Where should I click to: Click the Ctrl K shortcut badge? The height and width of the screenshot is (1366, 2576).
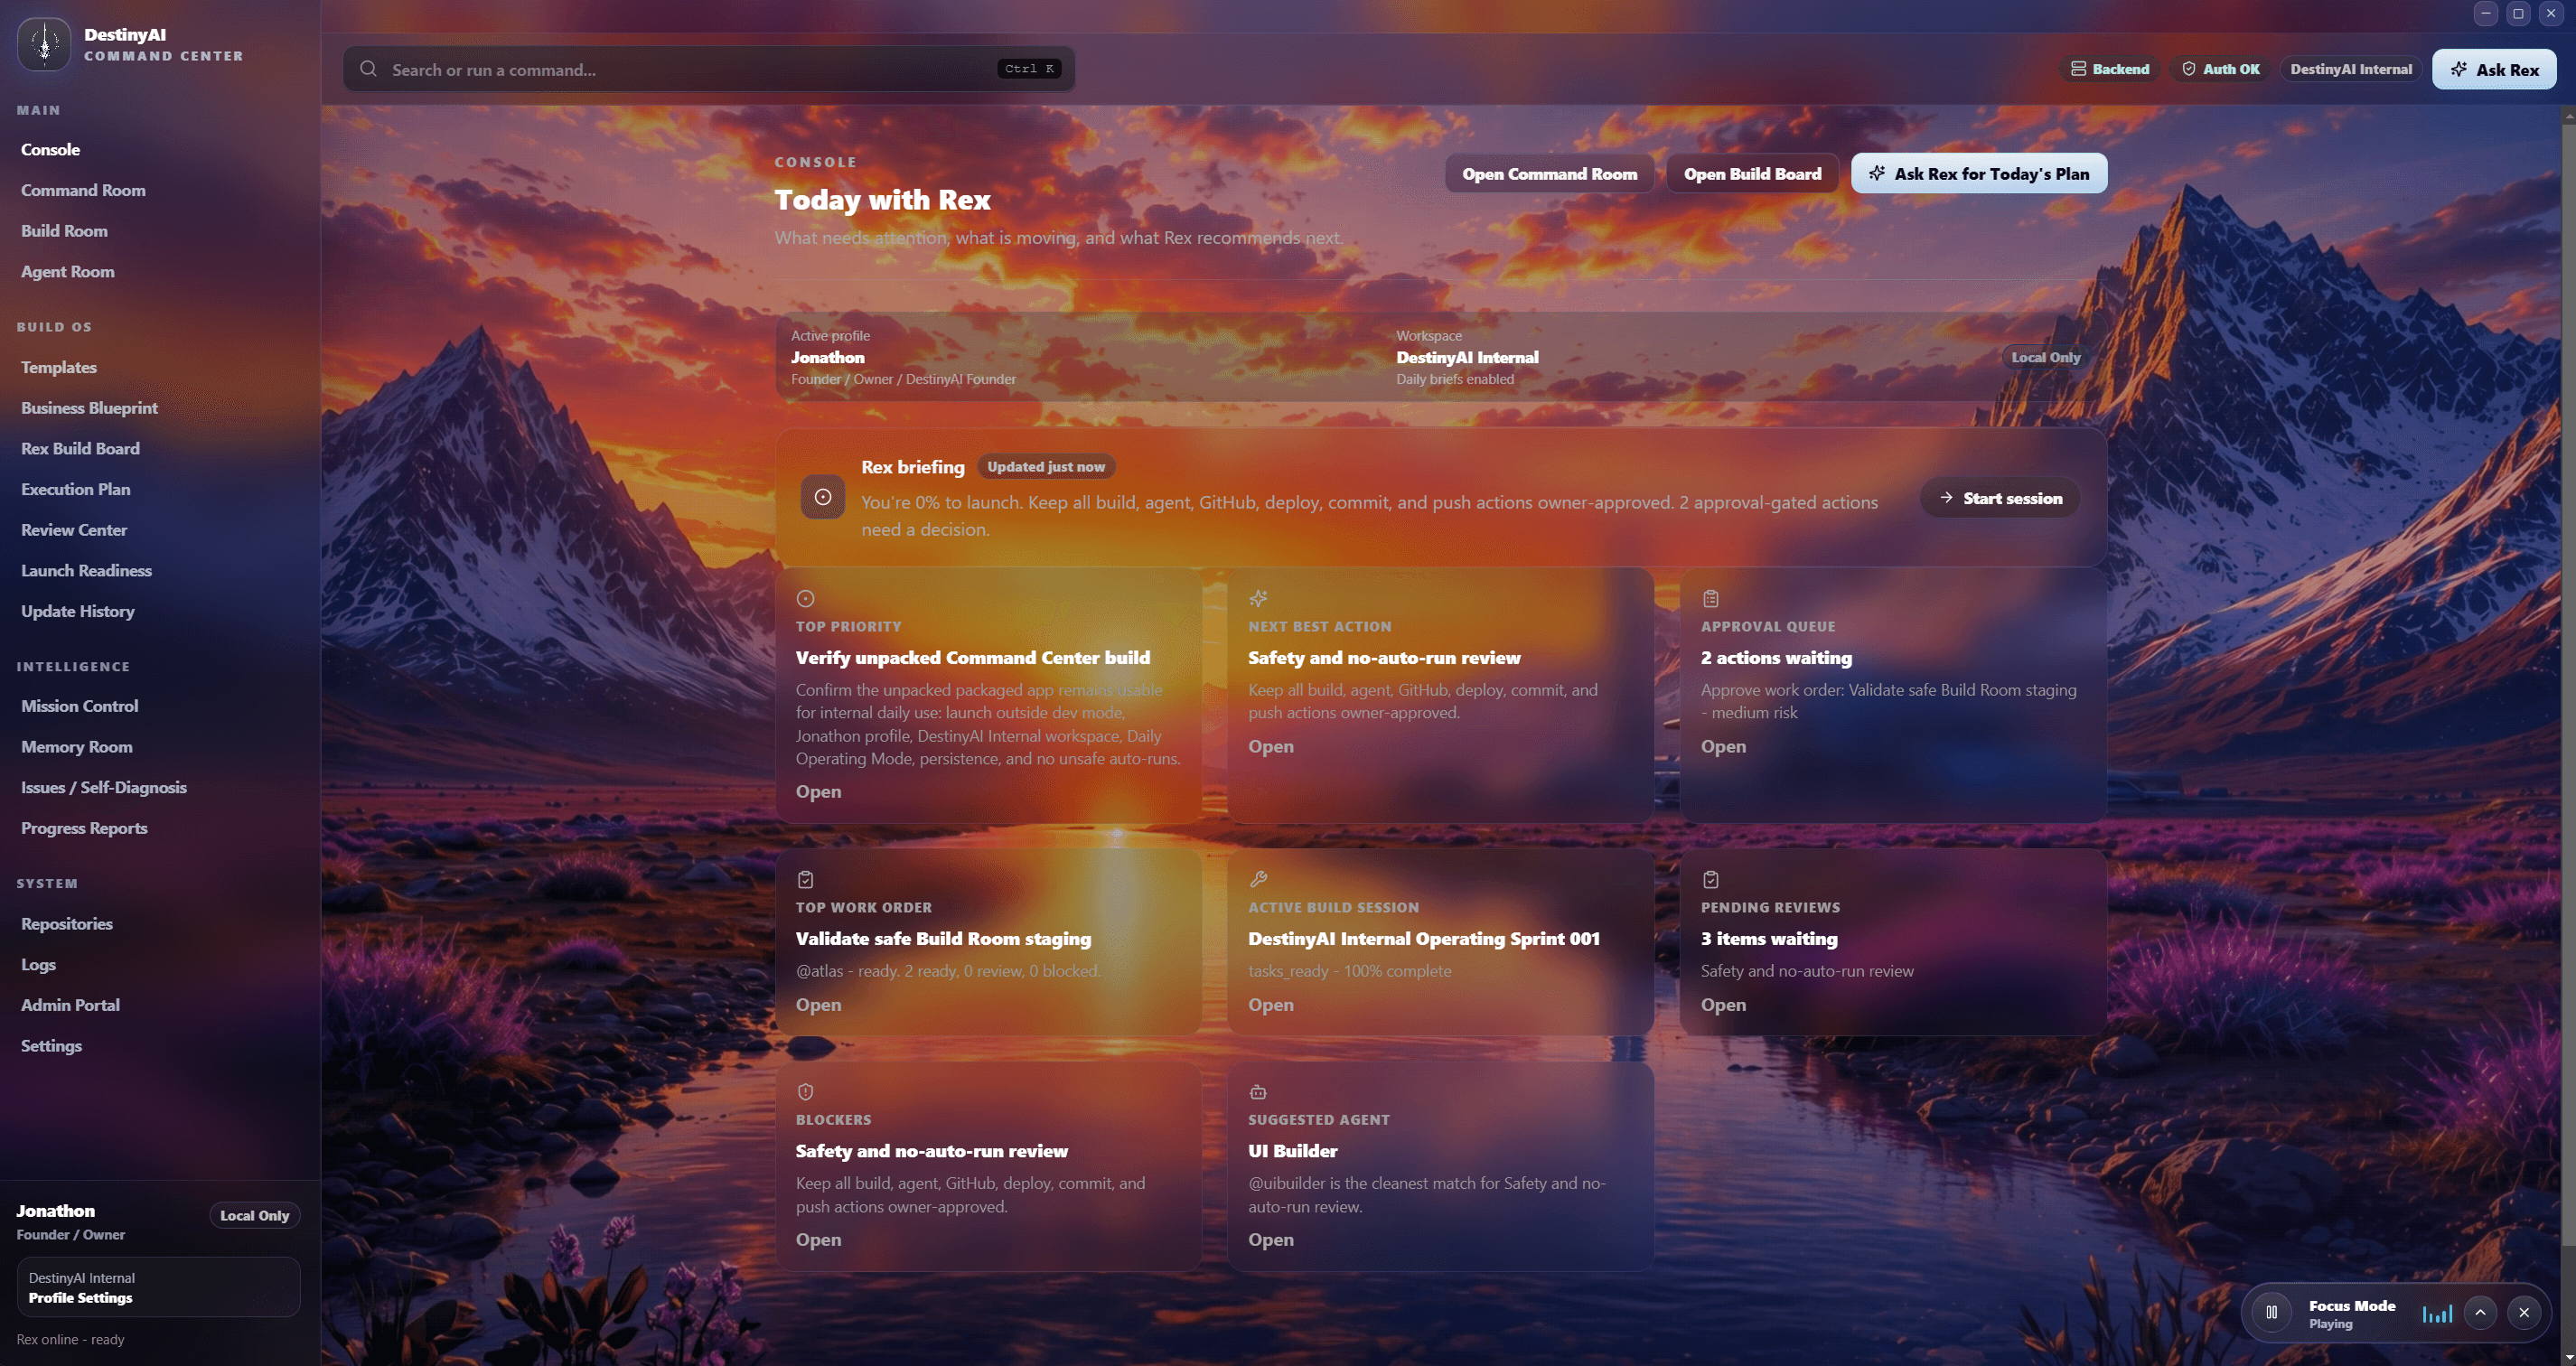pos(1029,69)
